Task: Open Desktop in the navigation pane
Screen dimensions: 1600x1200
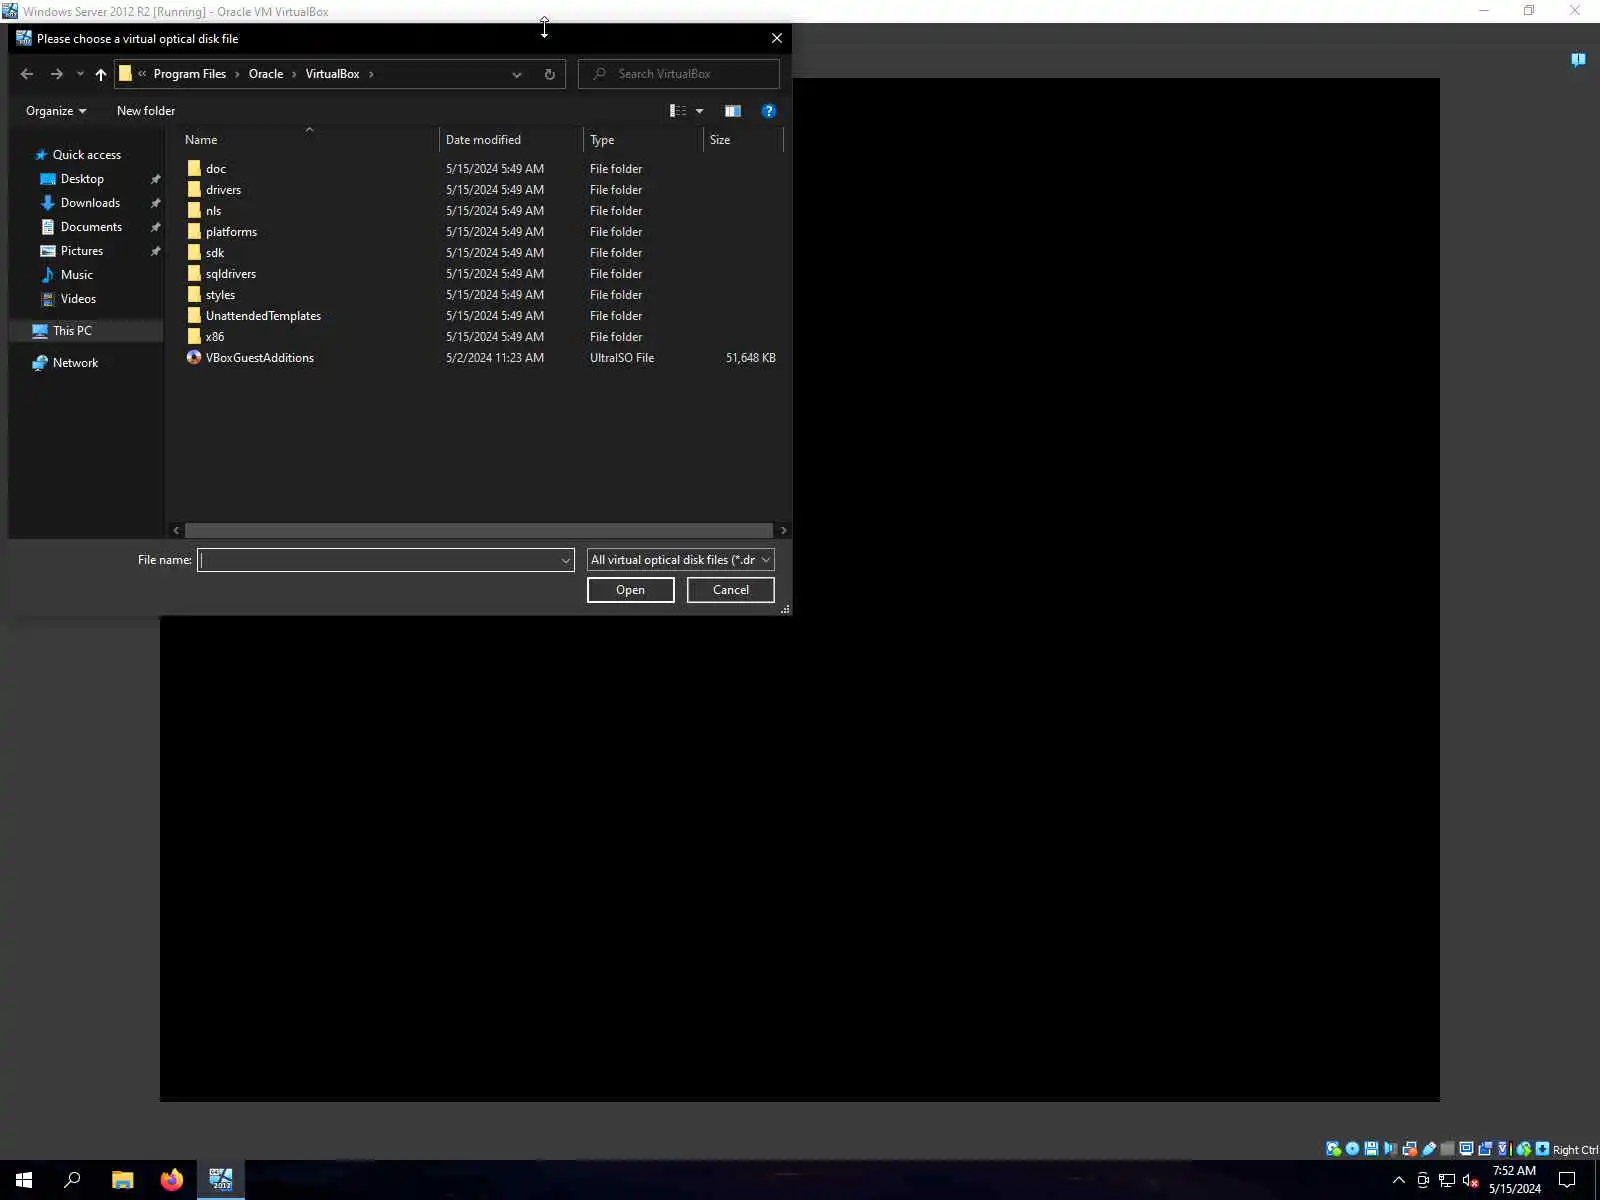Action: point(82,179)
